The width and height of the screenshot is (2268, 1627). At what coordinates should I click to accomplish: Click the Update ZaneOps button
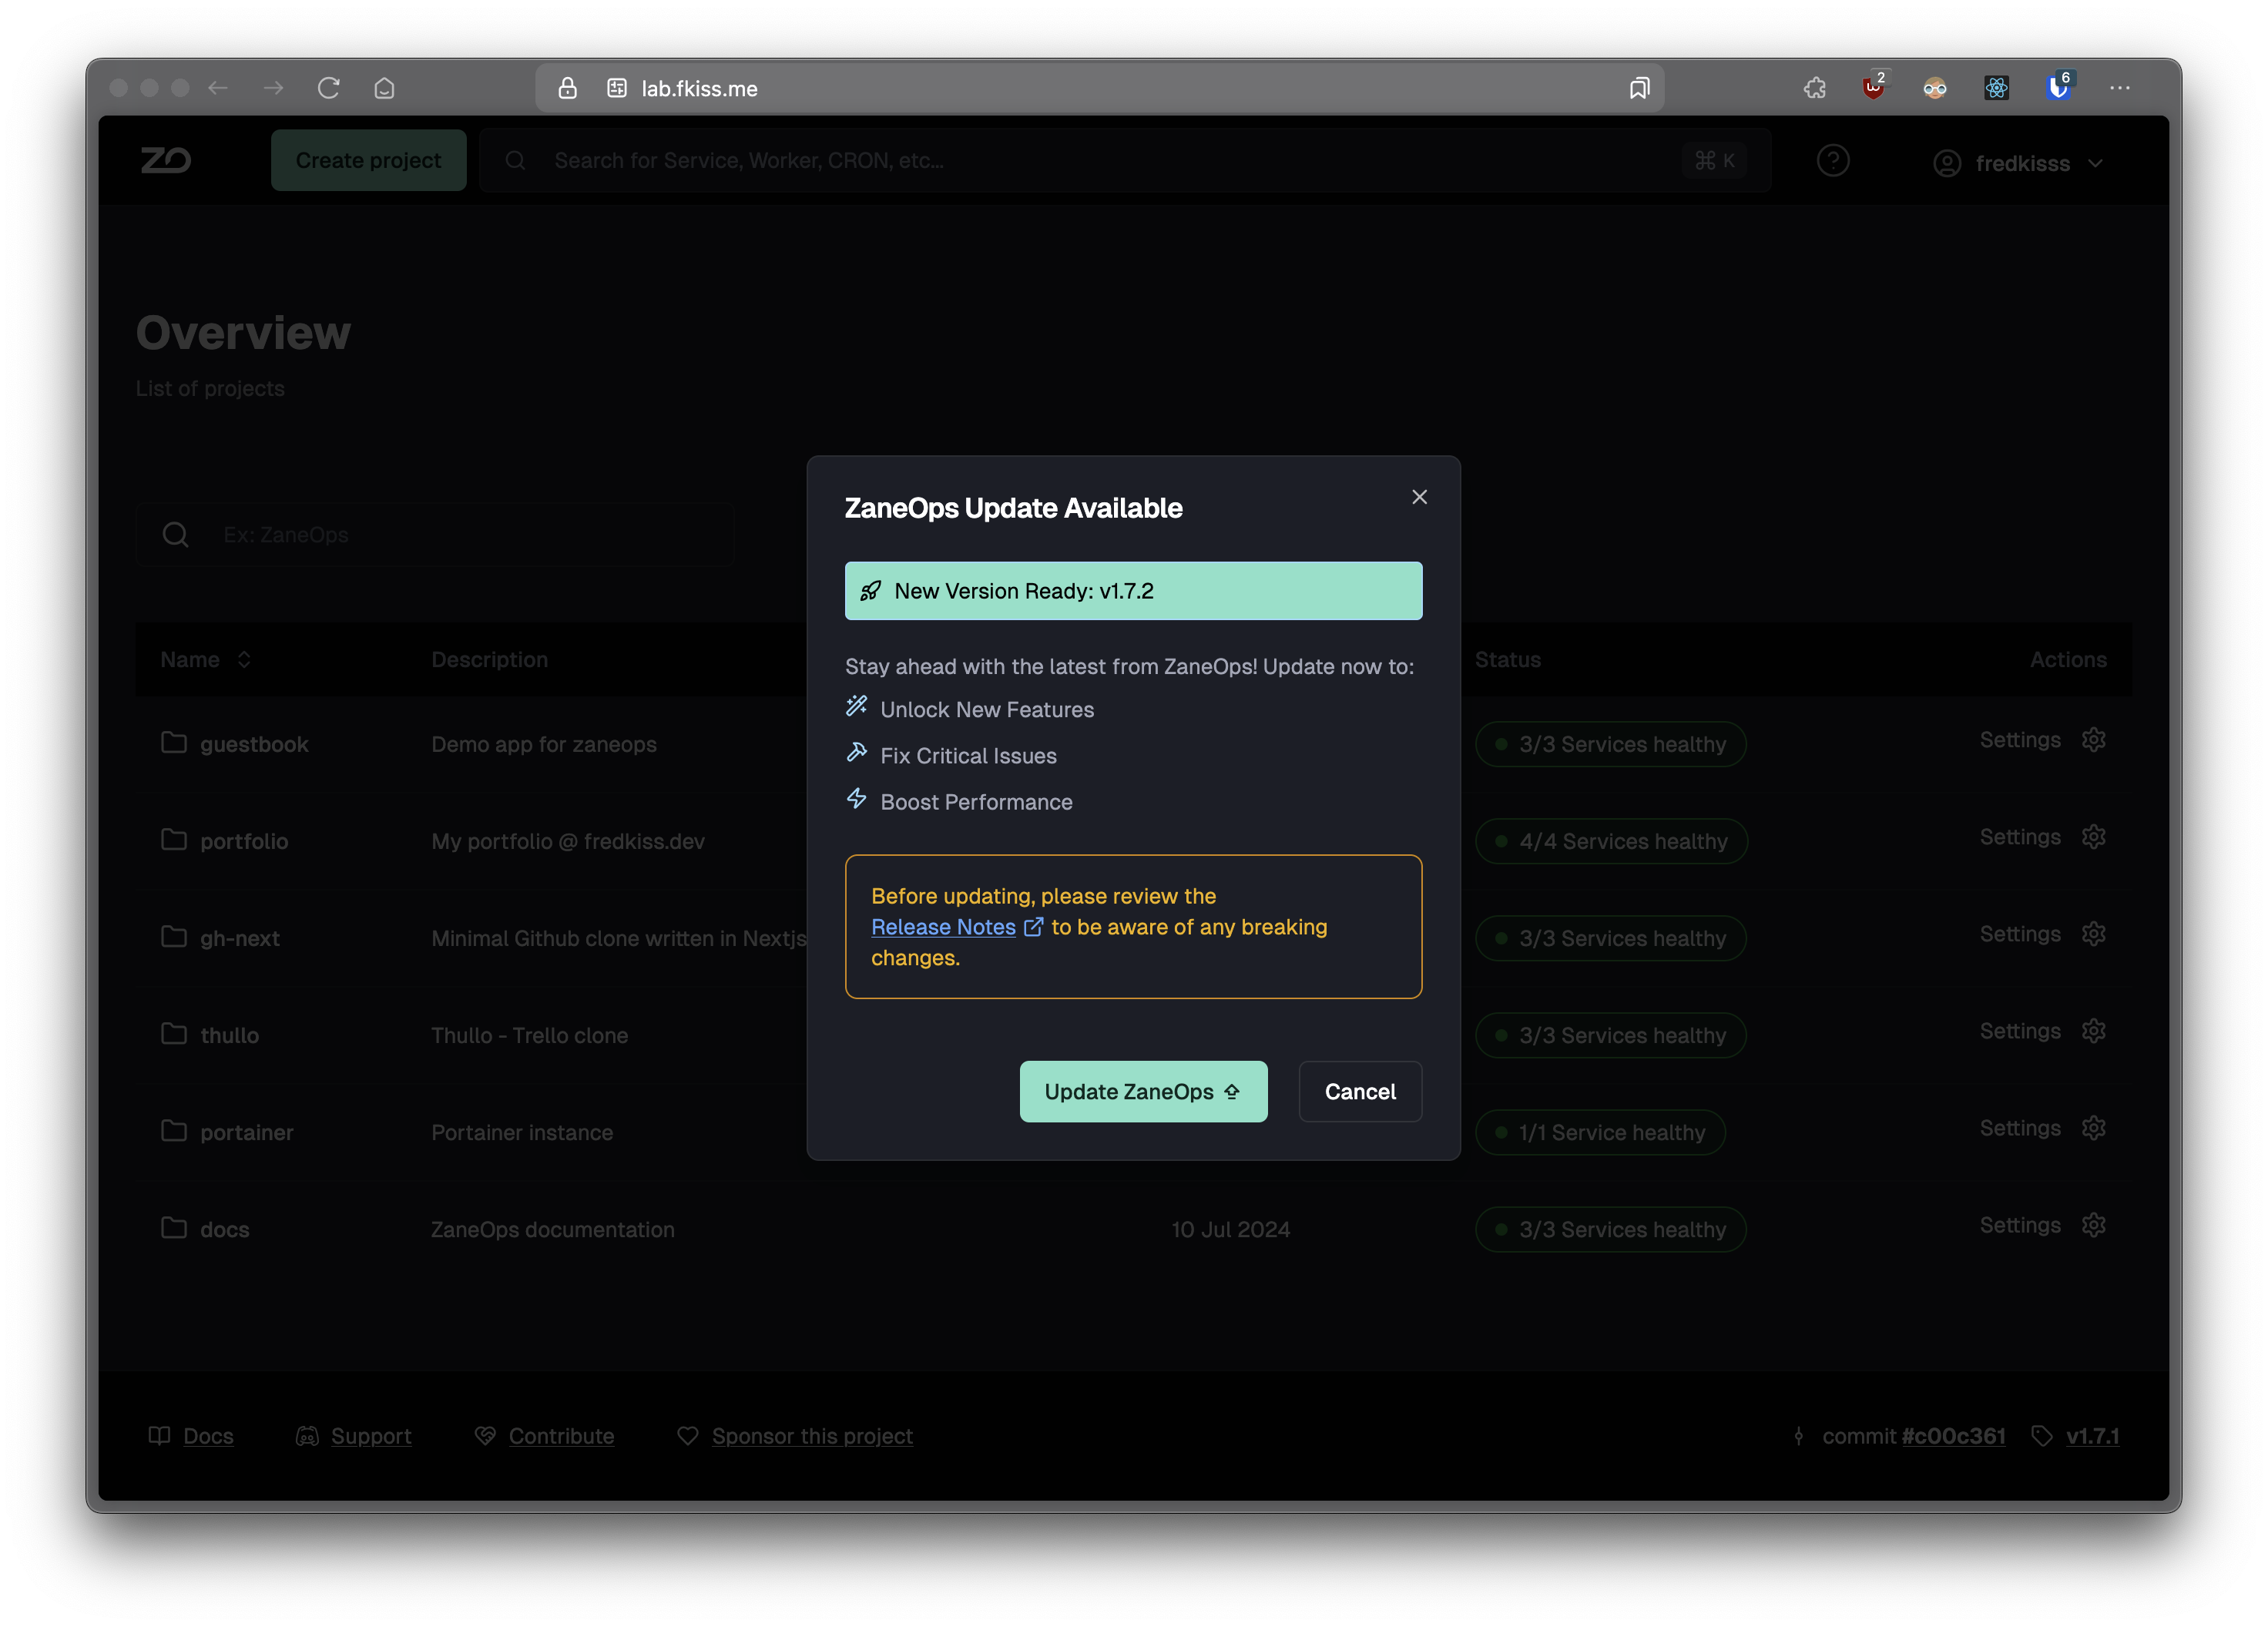1143,1091
